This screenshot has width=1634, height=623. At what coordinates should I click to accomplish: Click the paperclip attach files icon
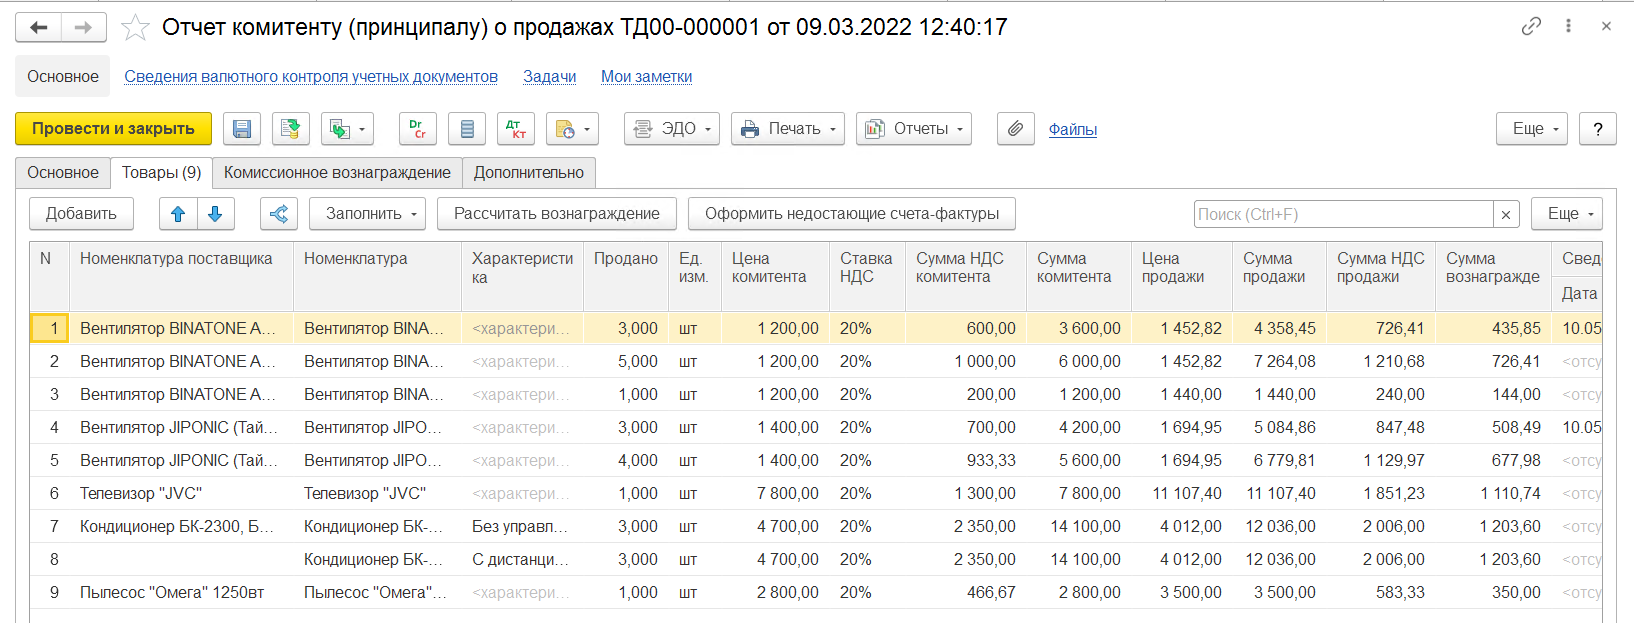[x=1015, y=129]
